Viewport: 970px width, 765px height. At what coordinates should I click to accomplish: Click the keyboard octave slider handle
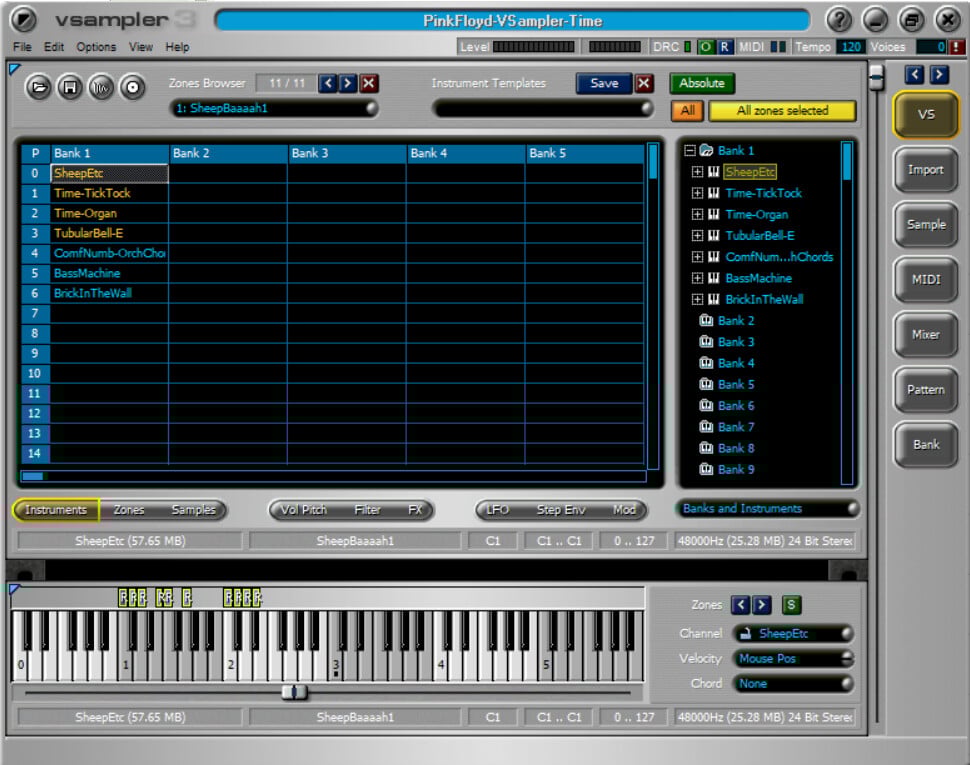point(294,692)
